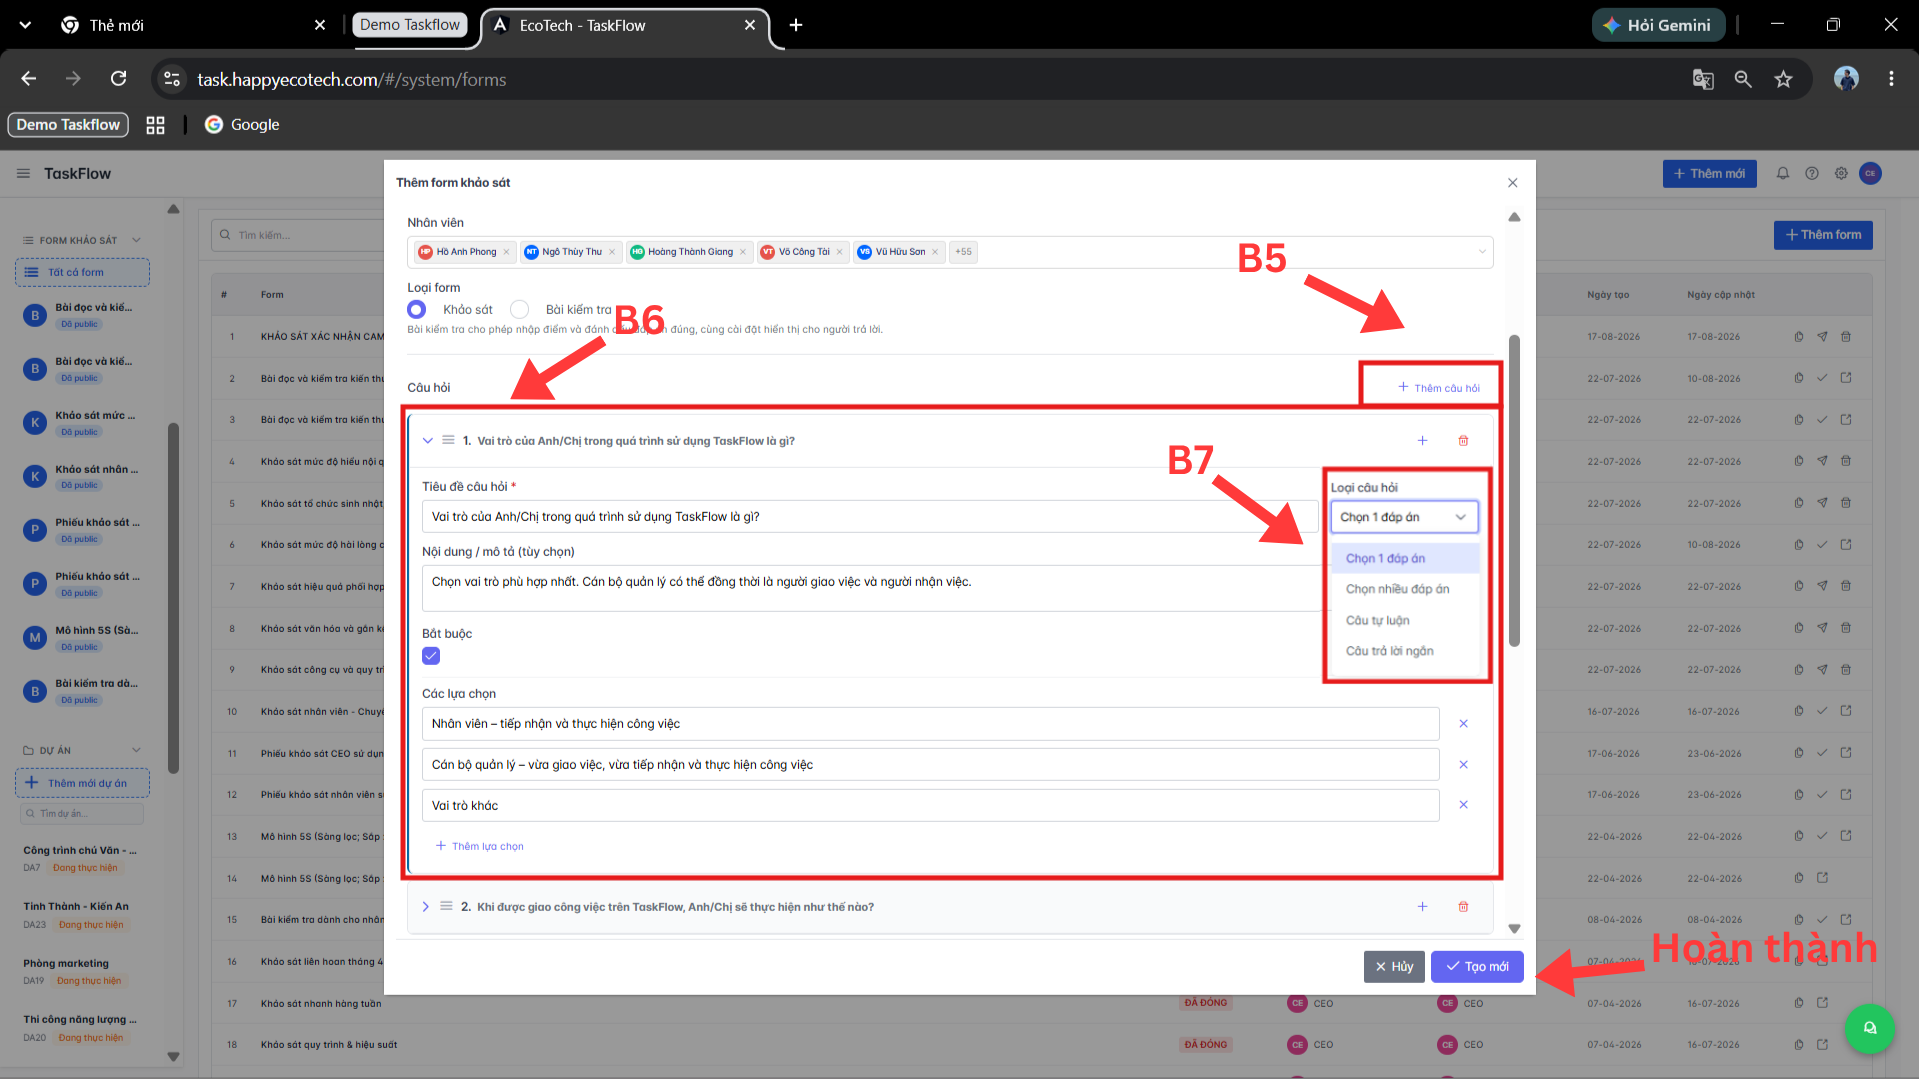The width and height of the screenshot is (1919, 1079).
Task: Choose Câu trả lời ngắn option
Action: 1405,652
